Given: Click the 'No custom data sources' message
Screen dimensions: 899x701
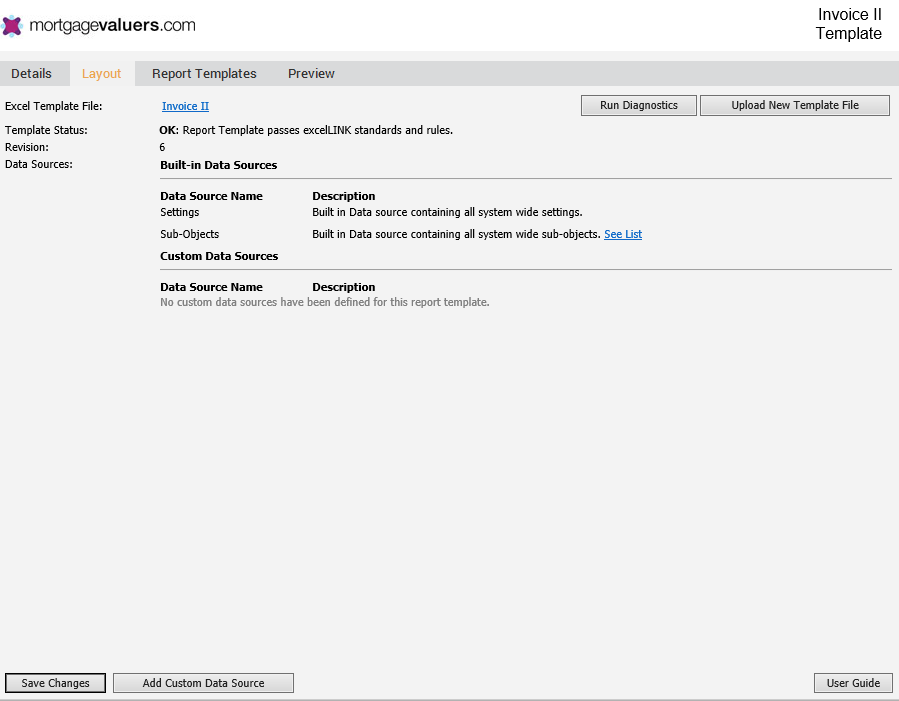Looking at the screenshot, I should (325, 302).
